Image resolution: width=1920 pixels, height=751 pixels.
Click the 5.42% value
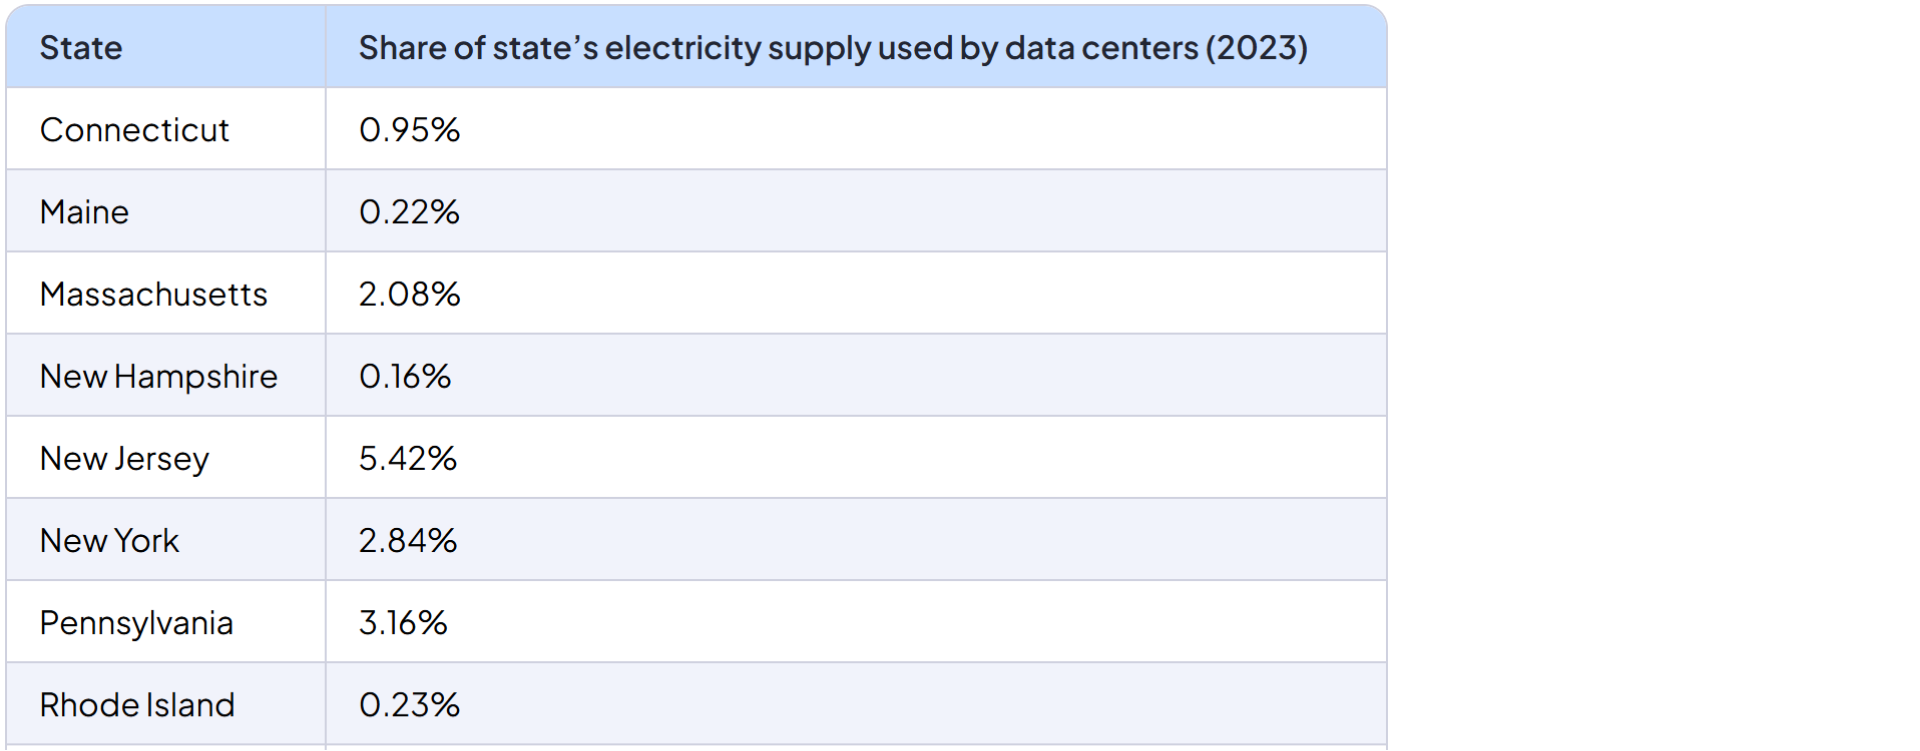coord(408,458)
